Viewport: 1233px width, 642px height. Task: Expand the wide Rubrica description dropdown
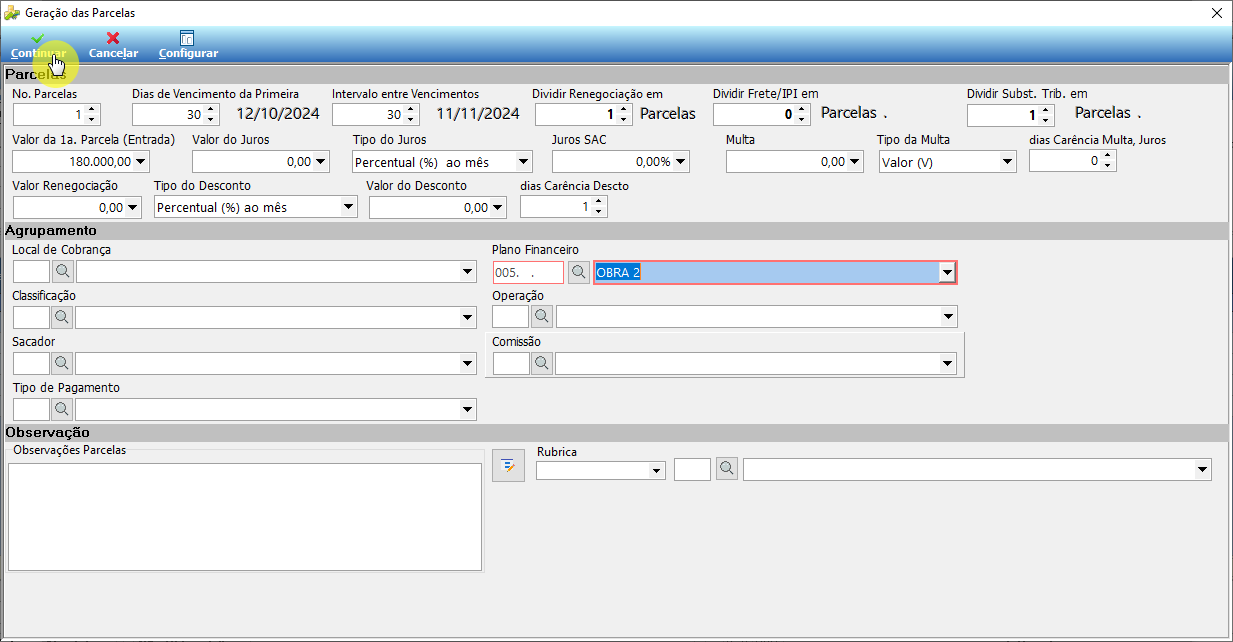1202,469
